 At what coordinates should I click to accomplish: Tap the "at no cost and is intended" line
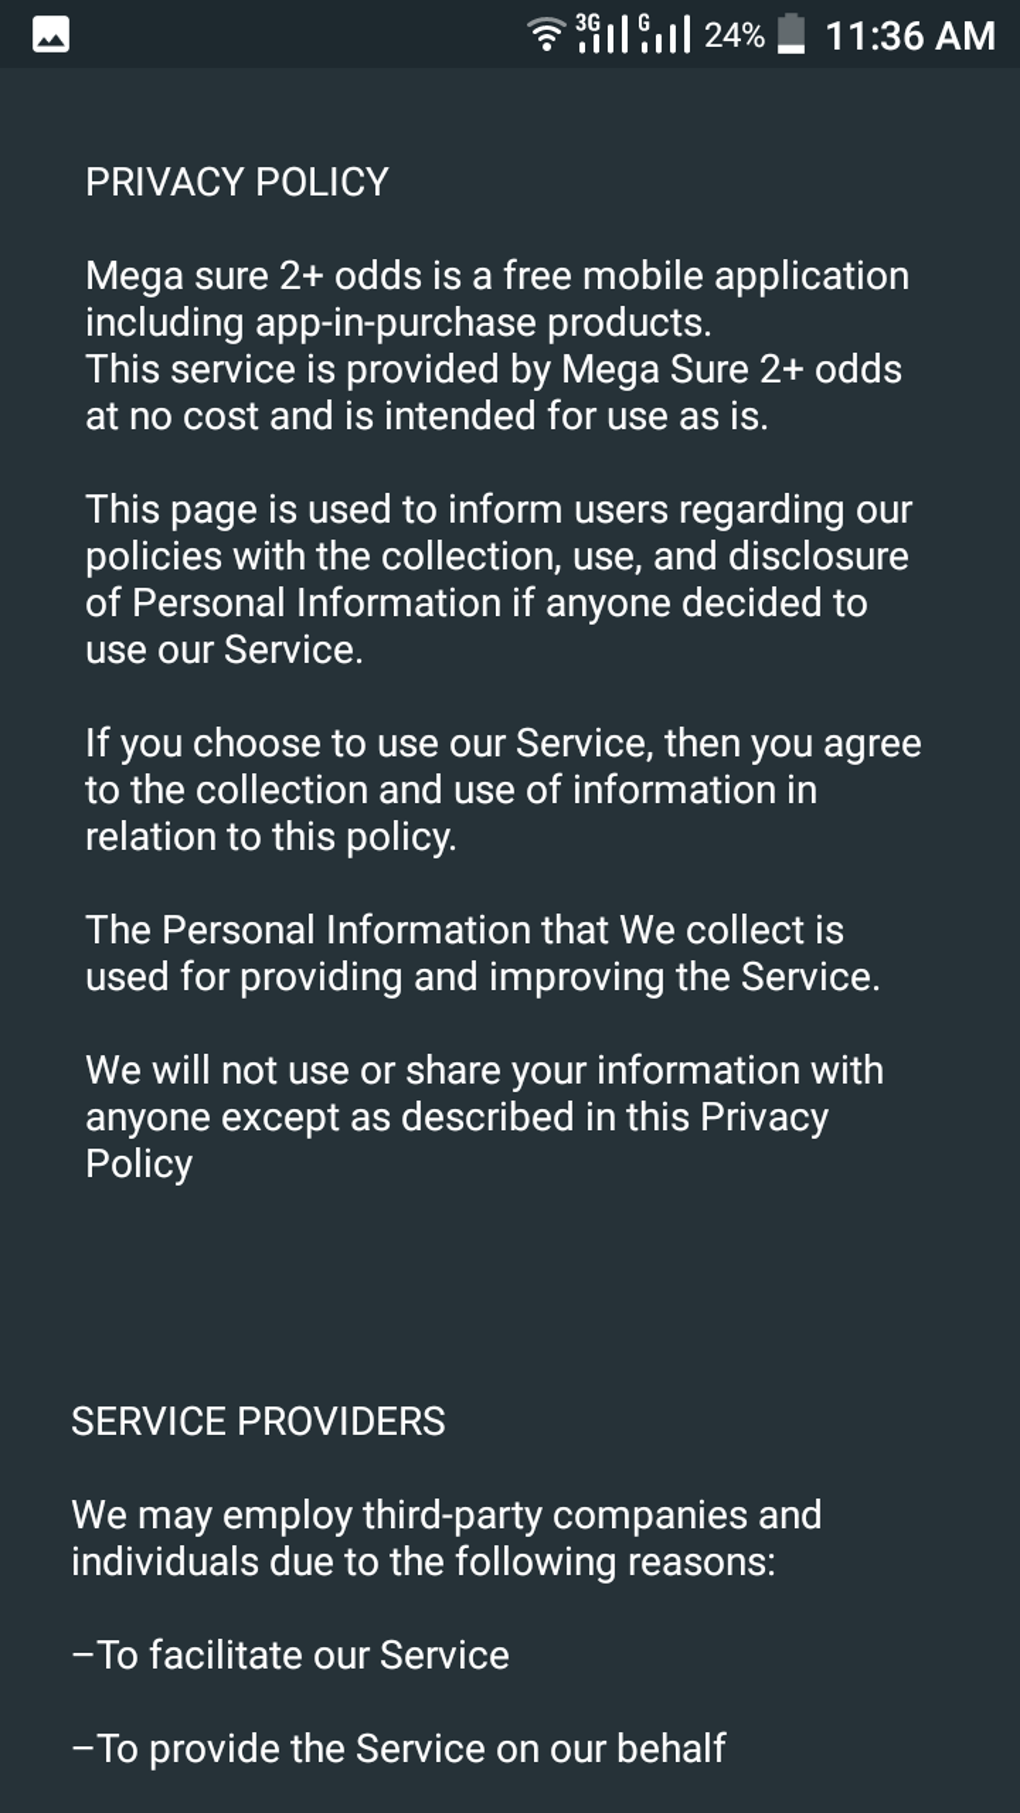pyautogui.click(x=427, y=416)
